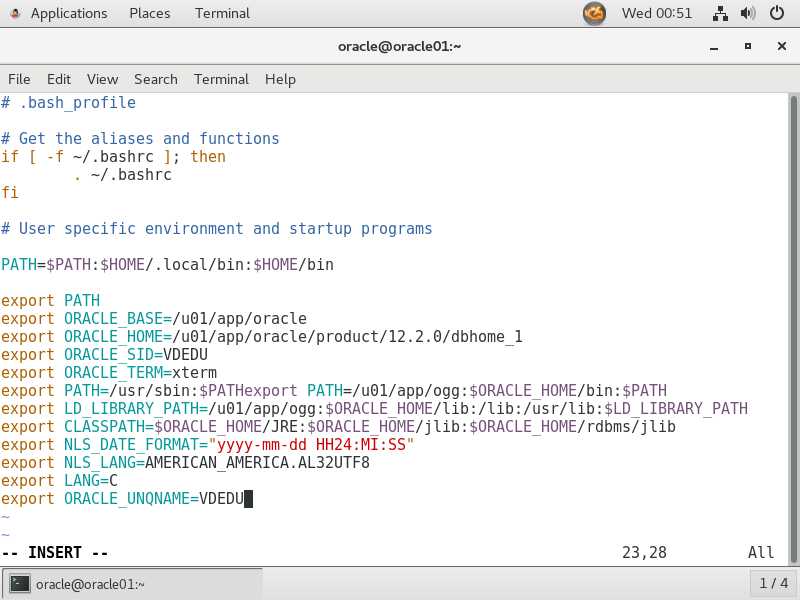Open the Places menu
This screenshot has height=600, width=800.
149,13
